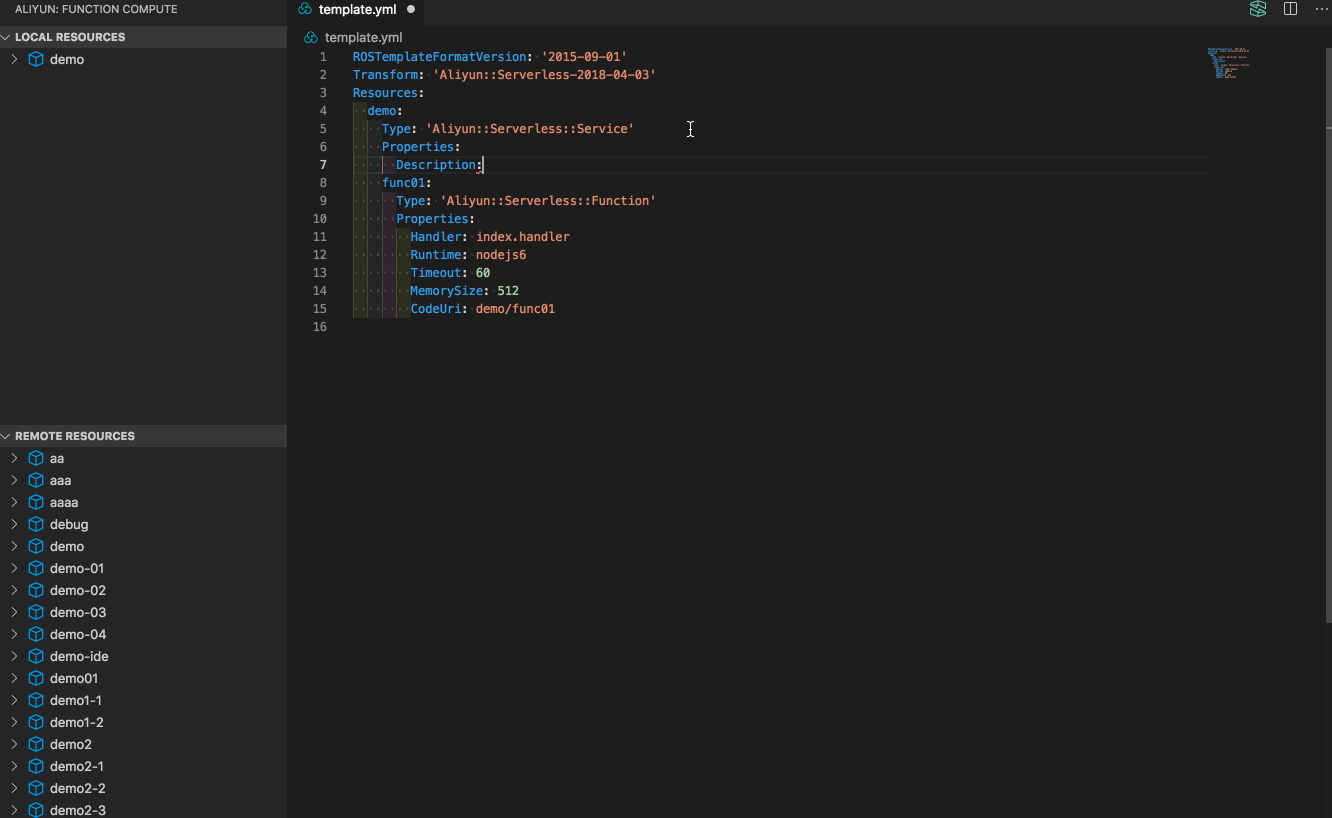Click the unsaved dot on template.yml tab
1332x818 pixels.
click(411, 9)
